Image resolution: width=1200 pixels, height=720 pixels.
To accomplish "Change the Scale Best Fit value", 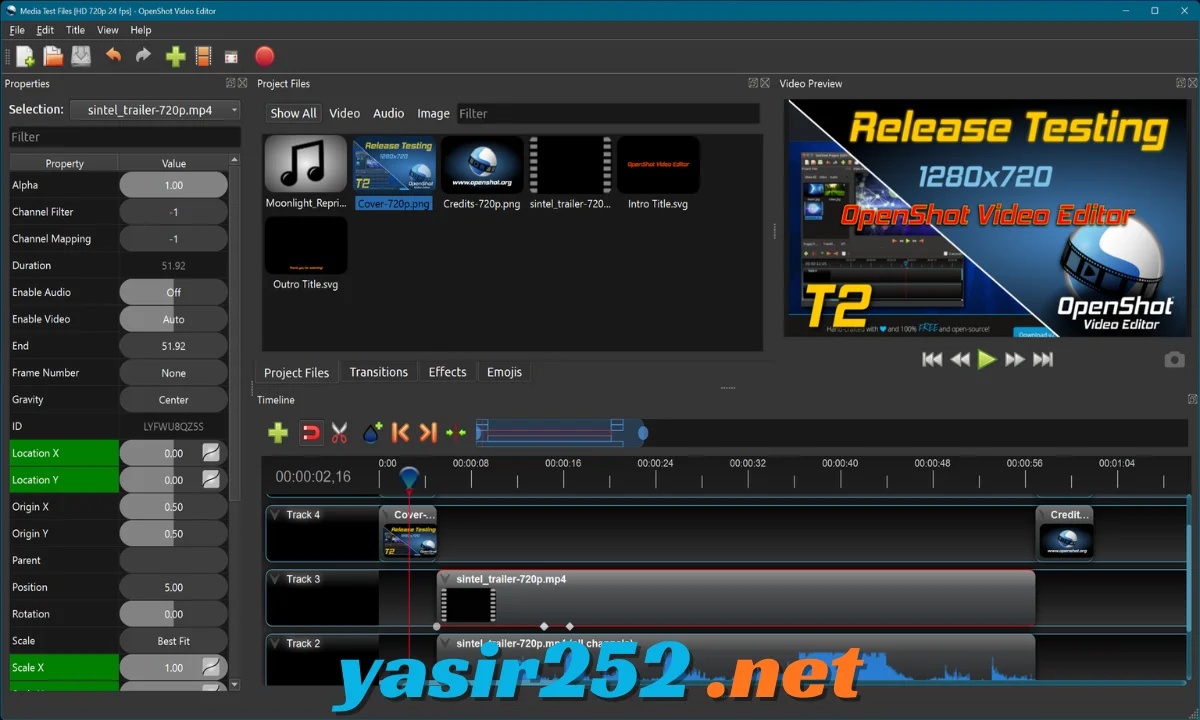I will tap(174, 641).
